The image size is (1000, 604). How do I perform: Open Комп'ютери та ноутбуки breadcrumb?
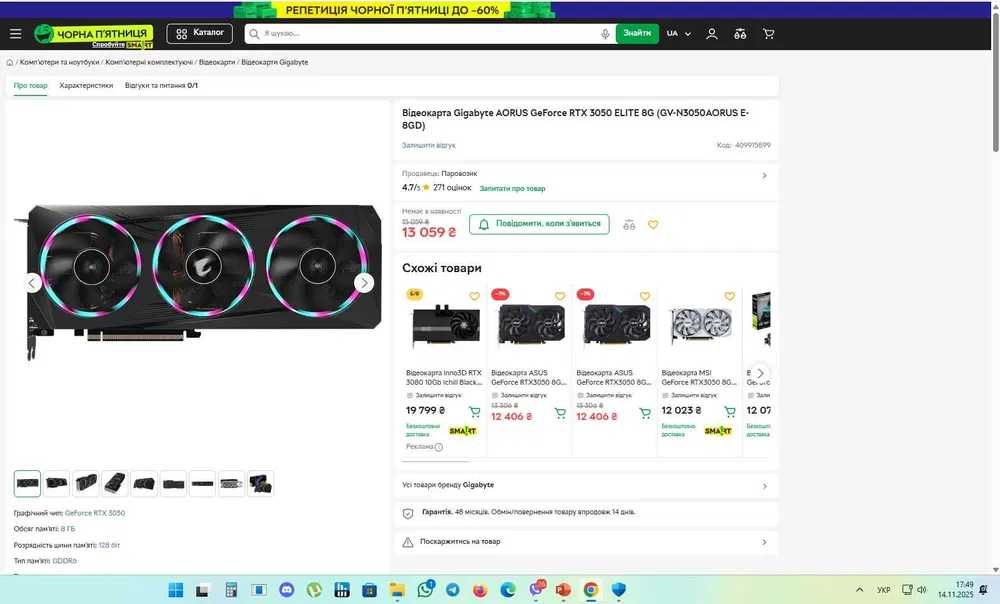pos(59,63)
